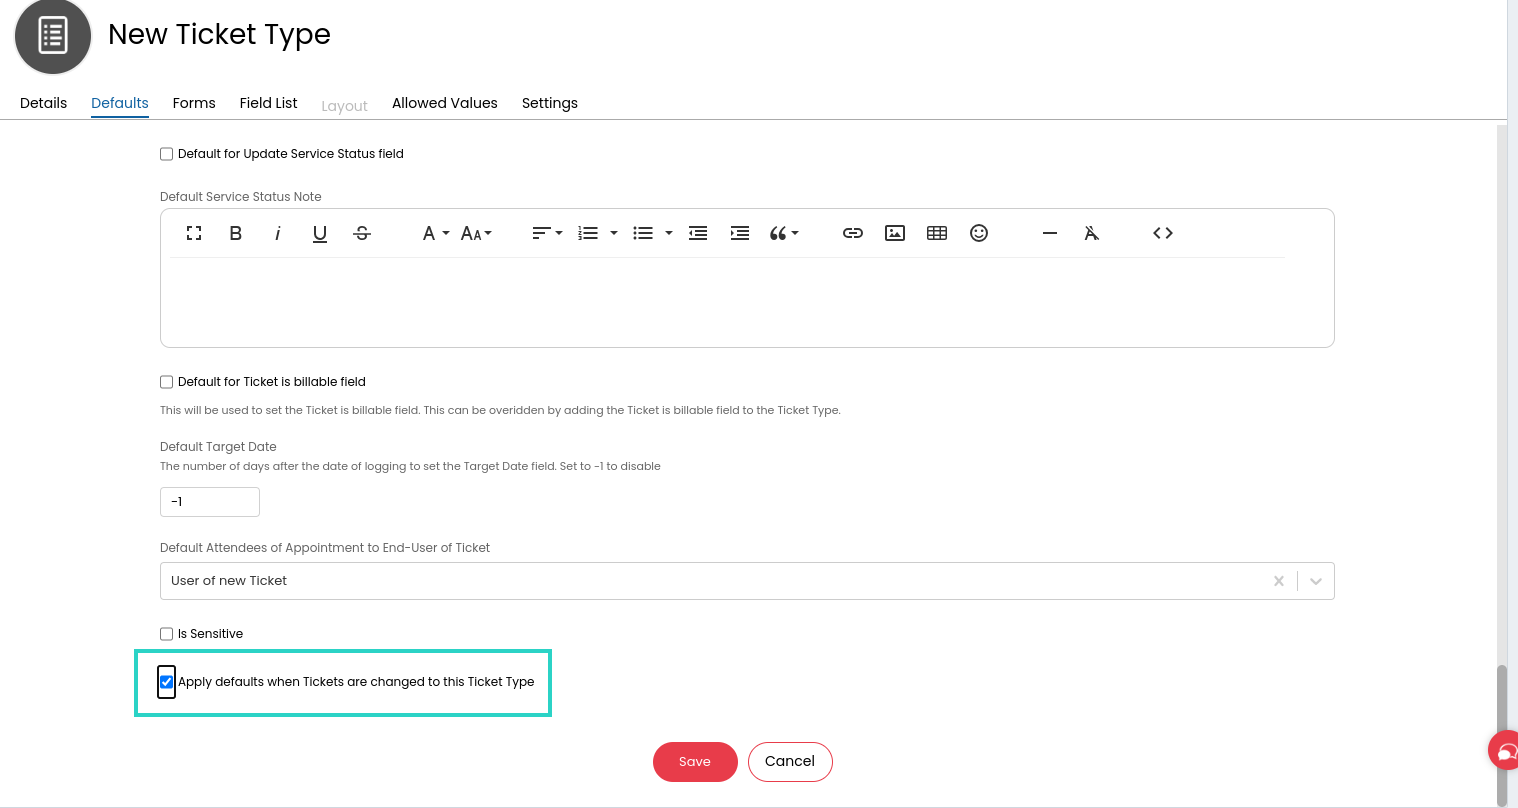Insert a table in the editor
Image resolution: width=1518 pixels, height=808 pixels.
pos(937,233)
